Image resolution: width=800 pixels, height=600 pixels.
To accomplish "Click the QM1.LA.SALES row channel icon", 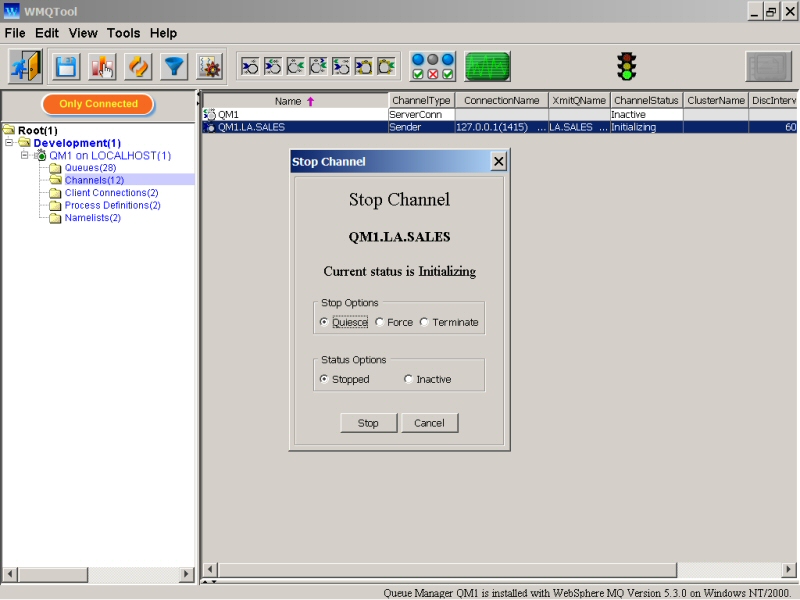I will [209, 128].
